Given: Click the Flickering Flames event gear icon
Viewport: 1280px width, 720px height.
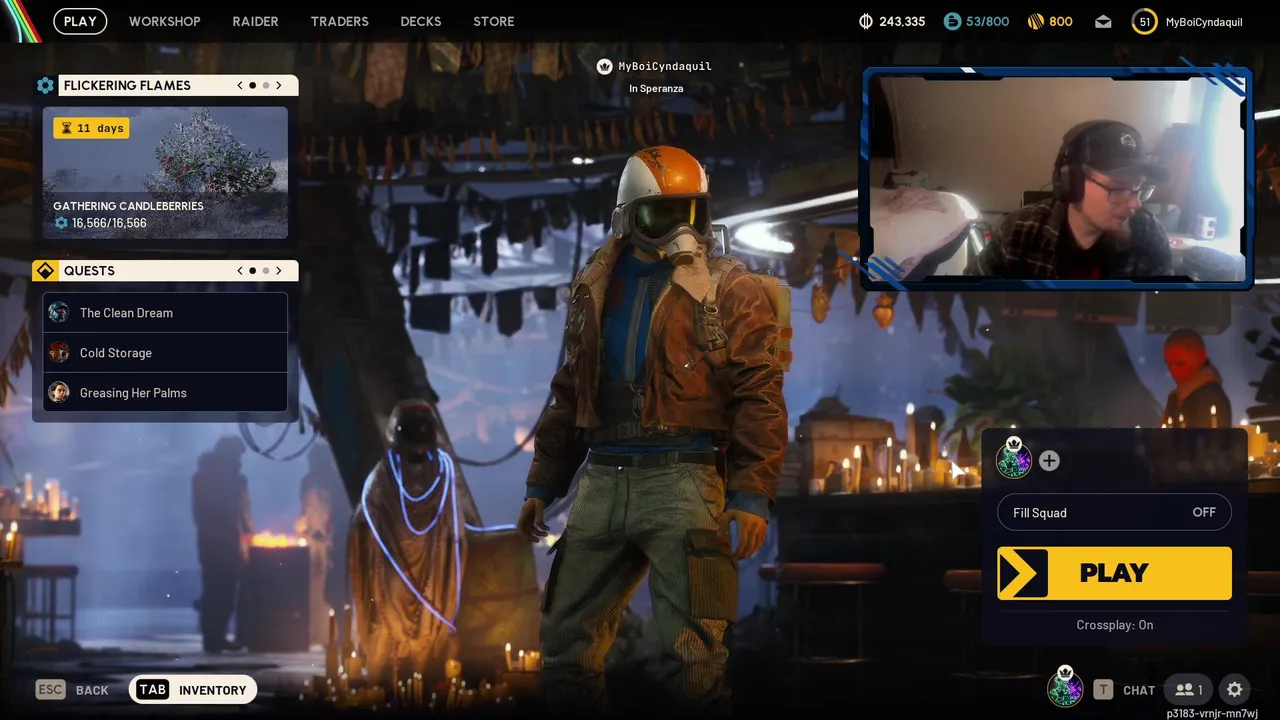Looking at the screenshot, I should (x=45, y=85).
